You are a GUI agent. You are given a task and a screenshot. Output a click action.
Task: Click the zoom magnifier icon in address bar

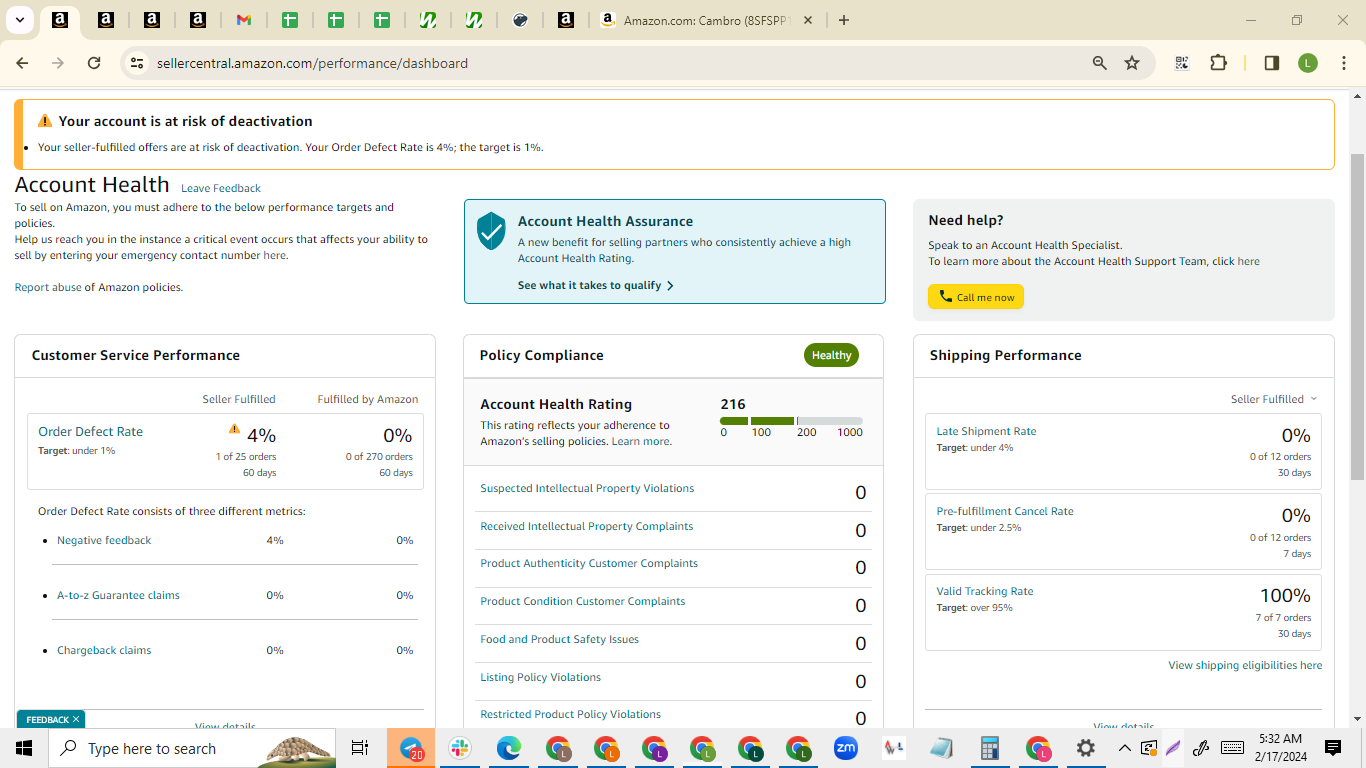tap(1100, 63)
